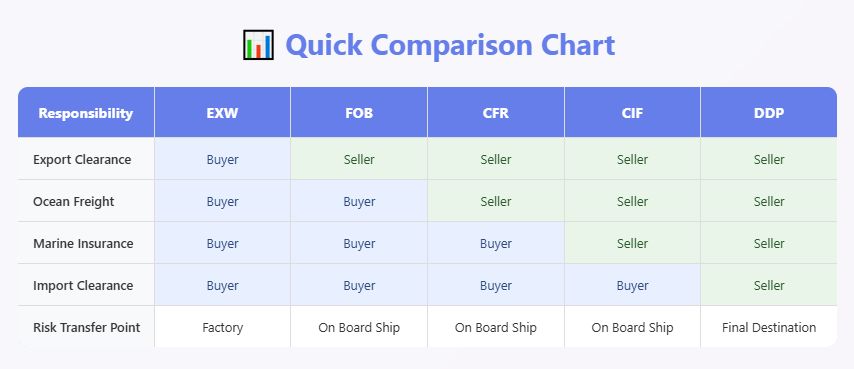Click the Ocean Freight row label
The image size is (854, 369).
pos(74,201)
